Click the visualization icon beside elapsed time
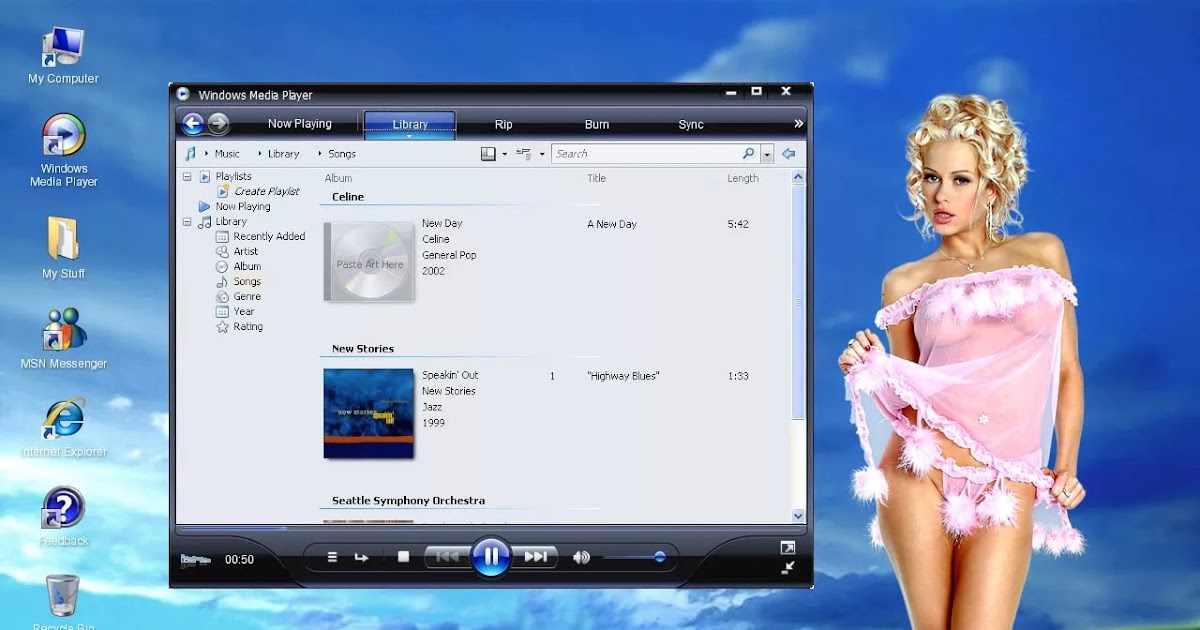Image resolution: width=1200 pixels, height=630 pixels. click(x=196, y=560)
